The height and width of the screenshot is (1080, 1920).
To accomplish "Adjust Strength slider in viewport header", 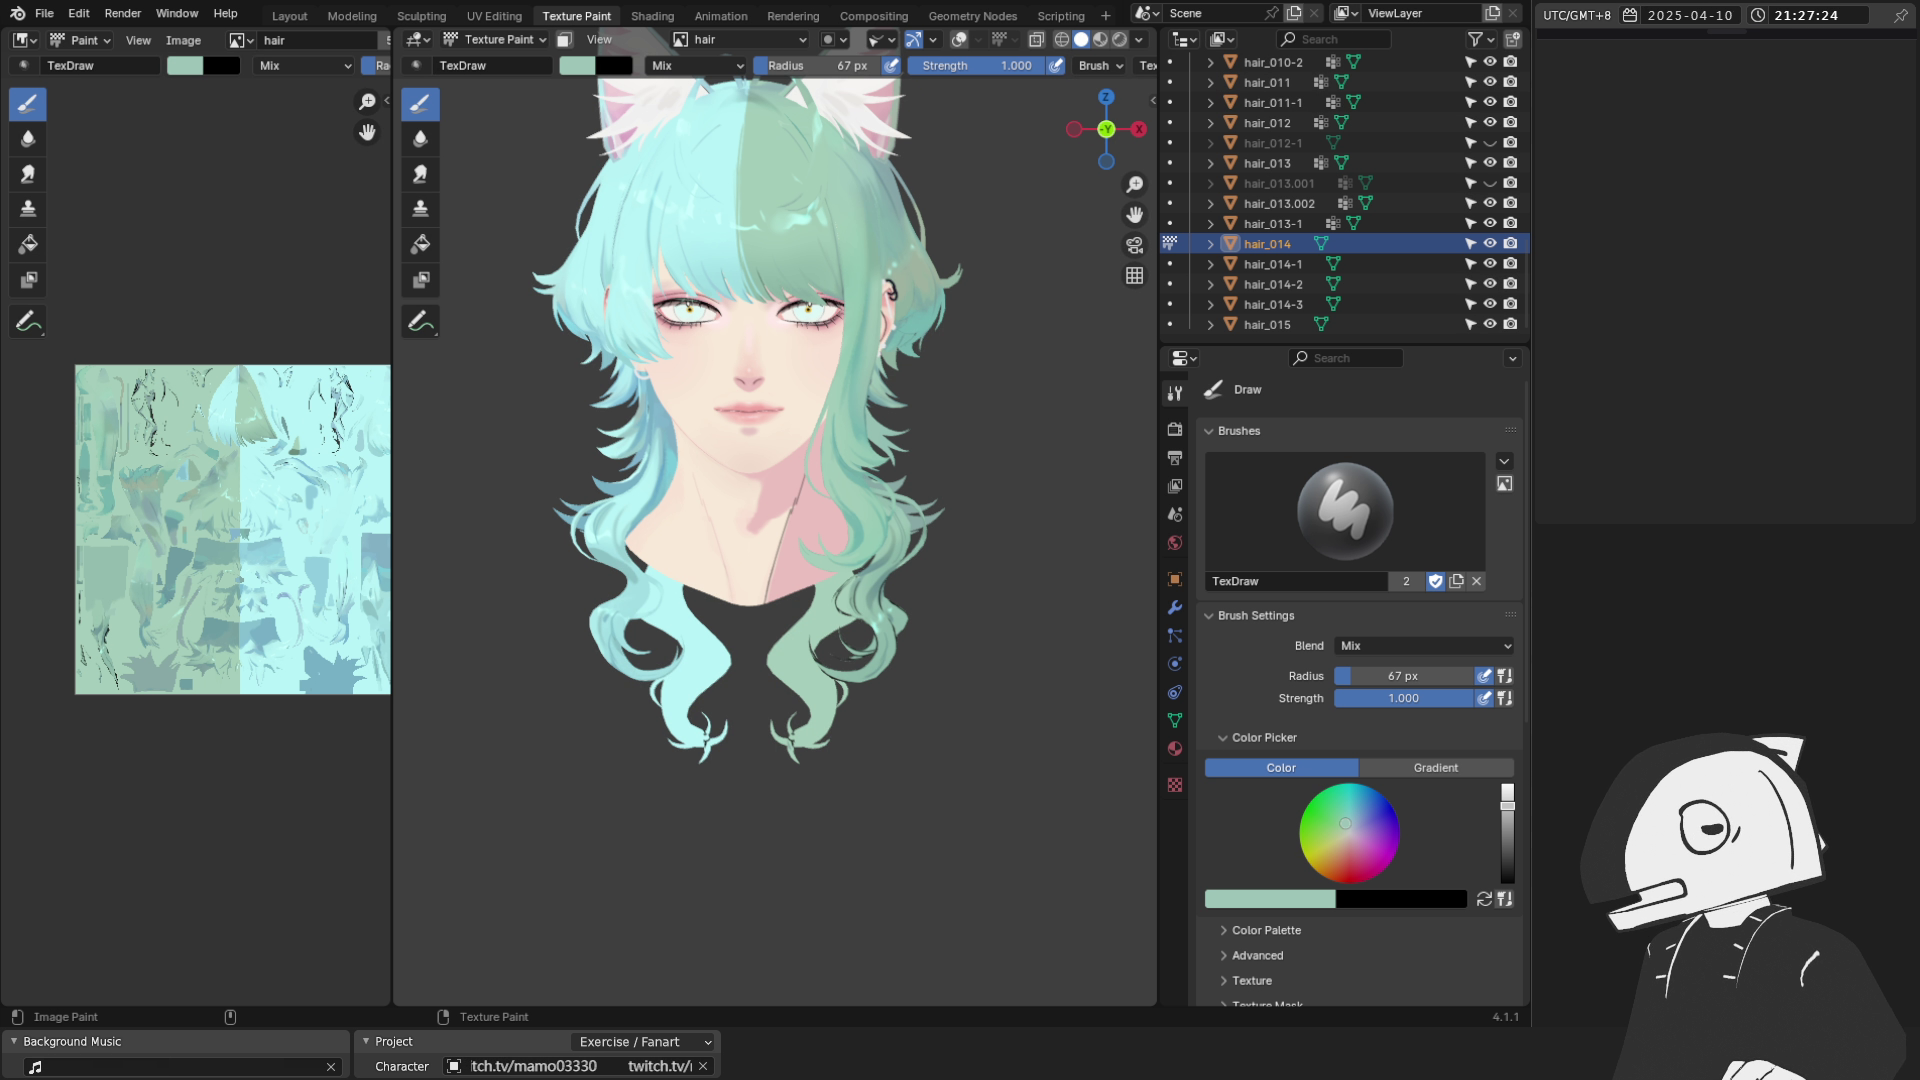I will click(976, 66).
